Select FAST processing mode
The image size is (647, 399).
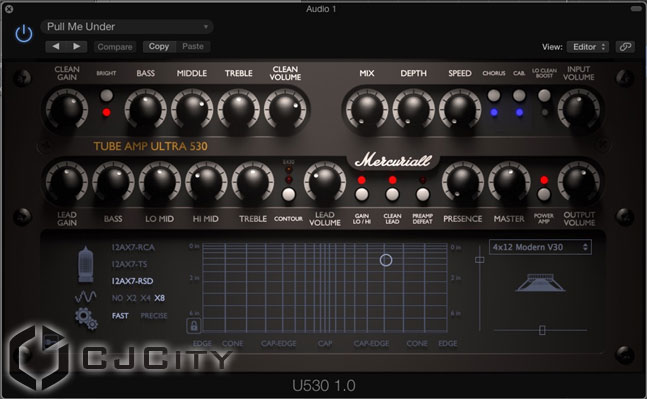[x=120, y=316]
